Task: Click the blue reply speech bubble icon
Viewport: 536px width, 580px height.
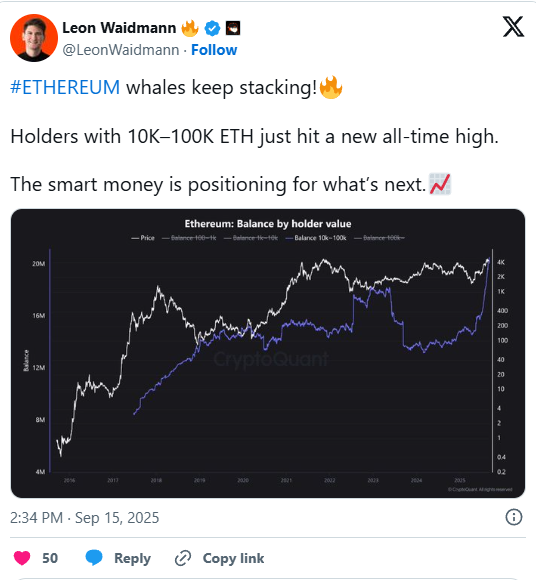Action: 94,557
